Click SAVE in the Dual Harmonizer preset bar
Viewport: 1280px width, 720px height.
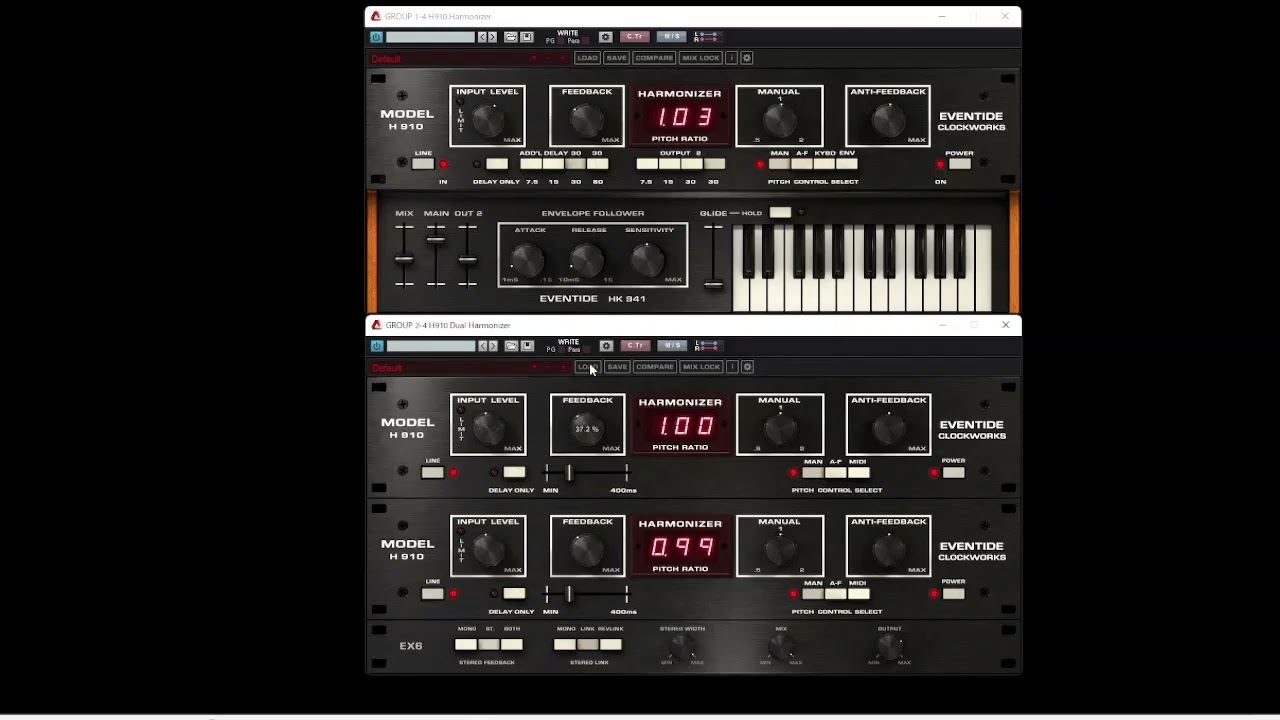617,367
